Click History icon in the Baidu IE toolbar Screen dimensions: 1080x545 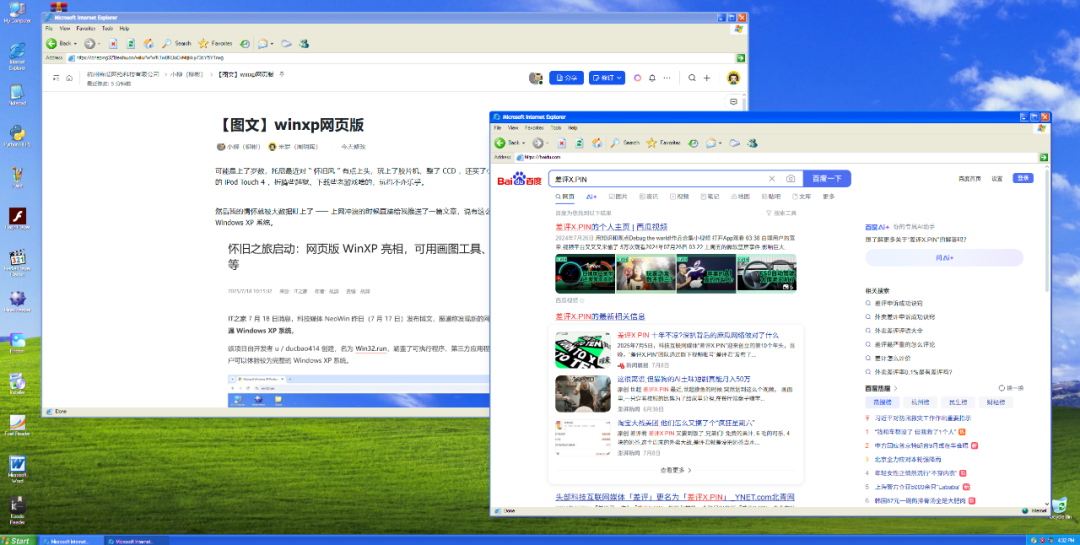[x=693, y=143]
